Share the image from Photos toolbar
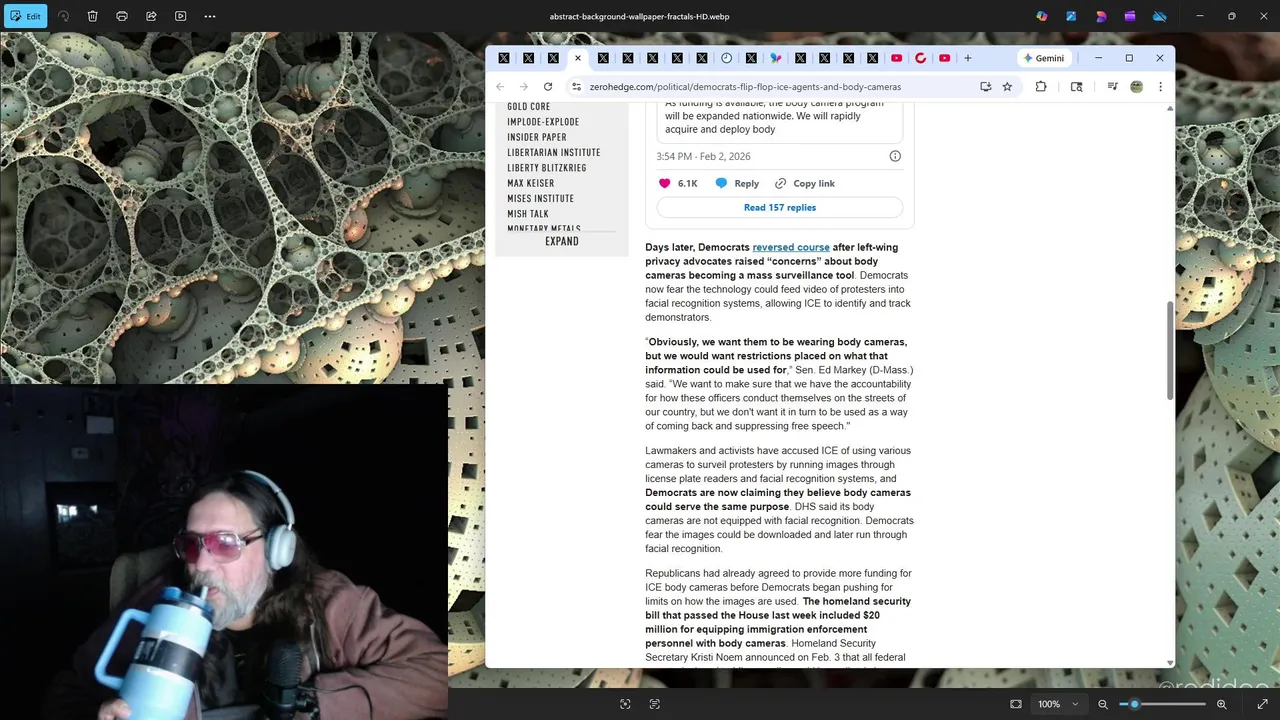The image size is (1280, 720). tap(151, 16)
